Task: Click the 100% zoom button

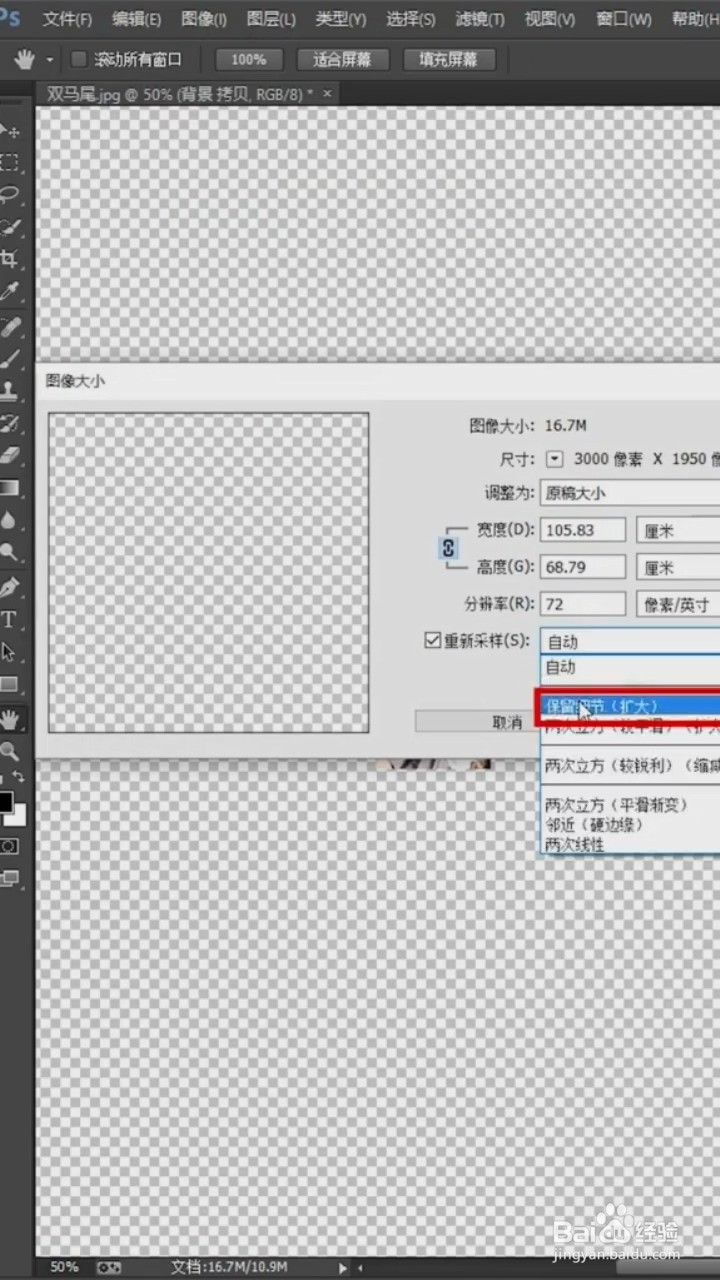Action: [x=249, y=60]
